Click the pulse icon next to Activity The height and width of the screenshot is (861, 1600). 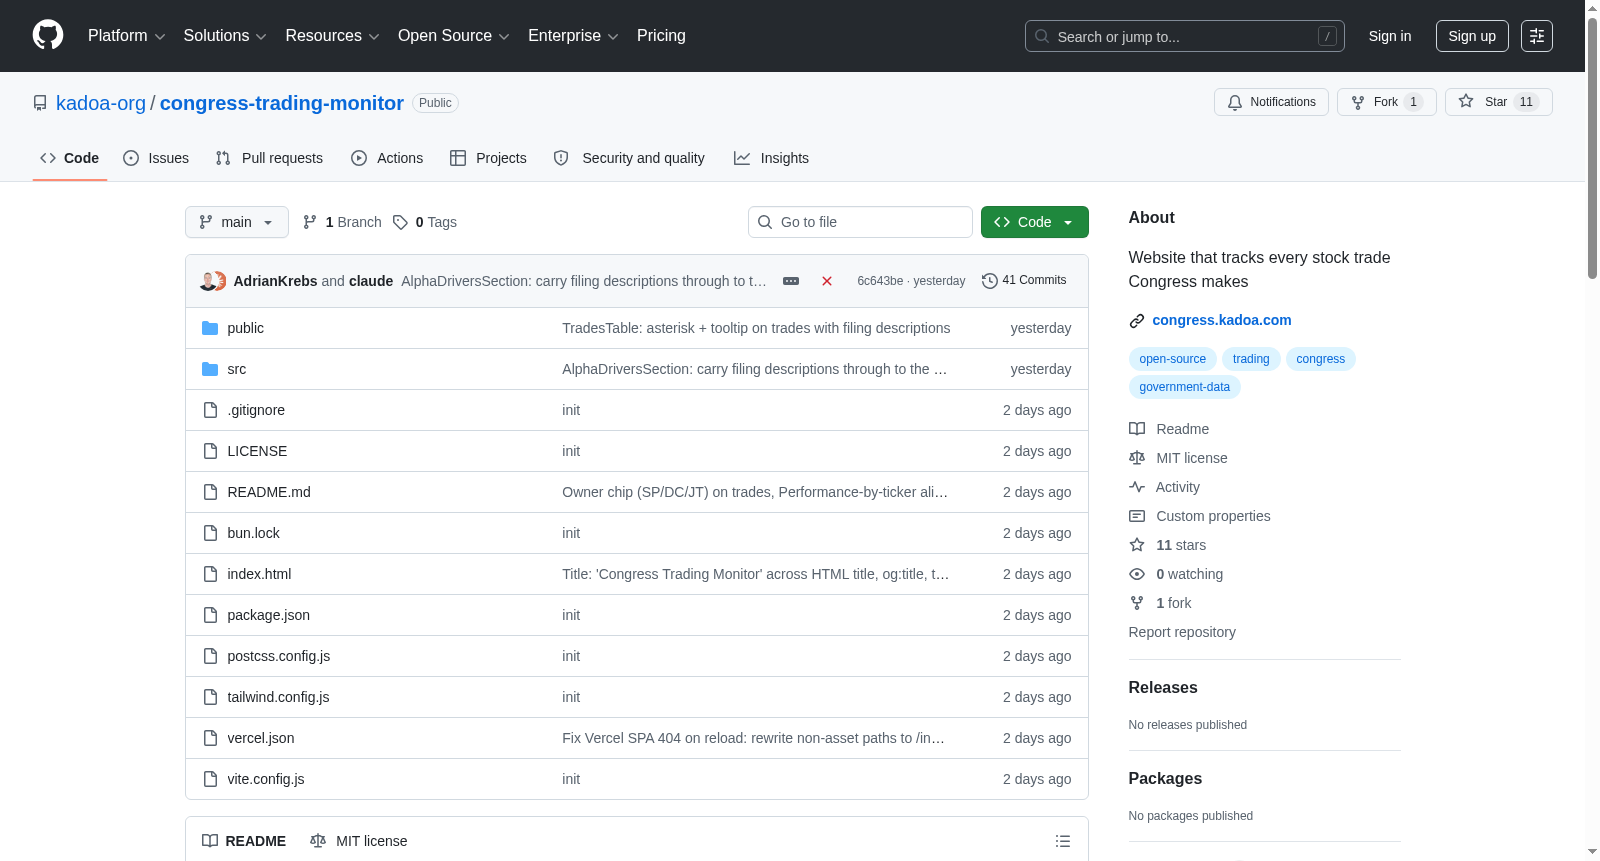coord(1137,487)
